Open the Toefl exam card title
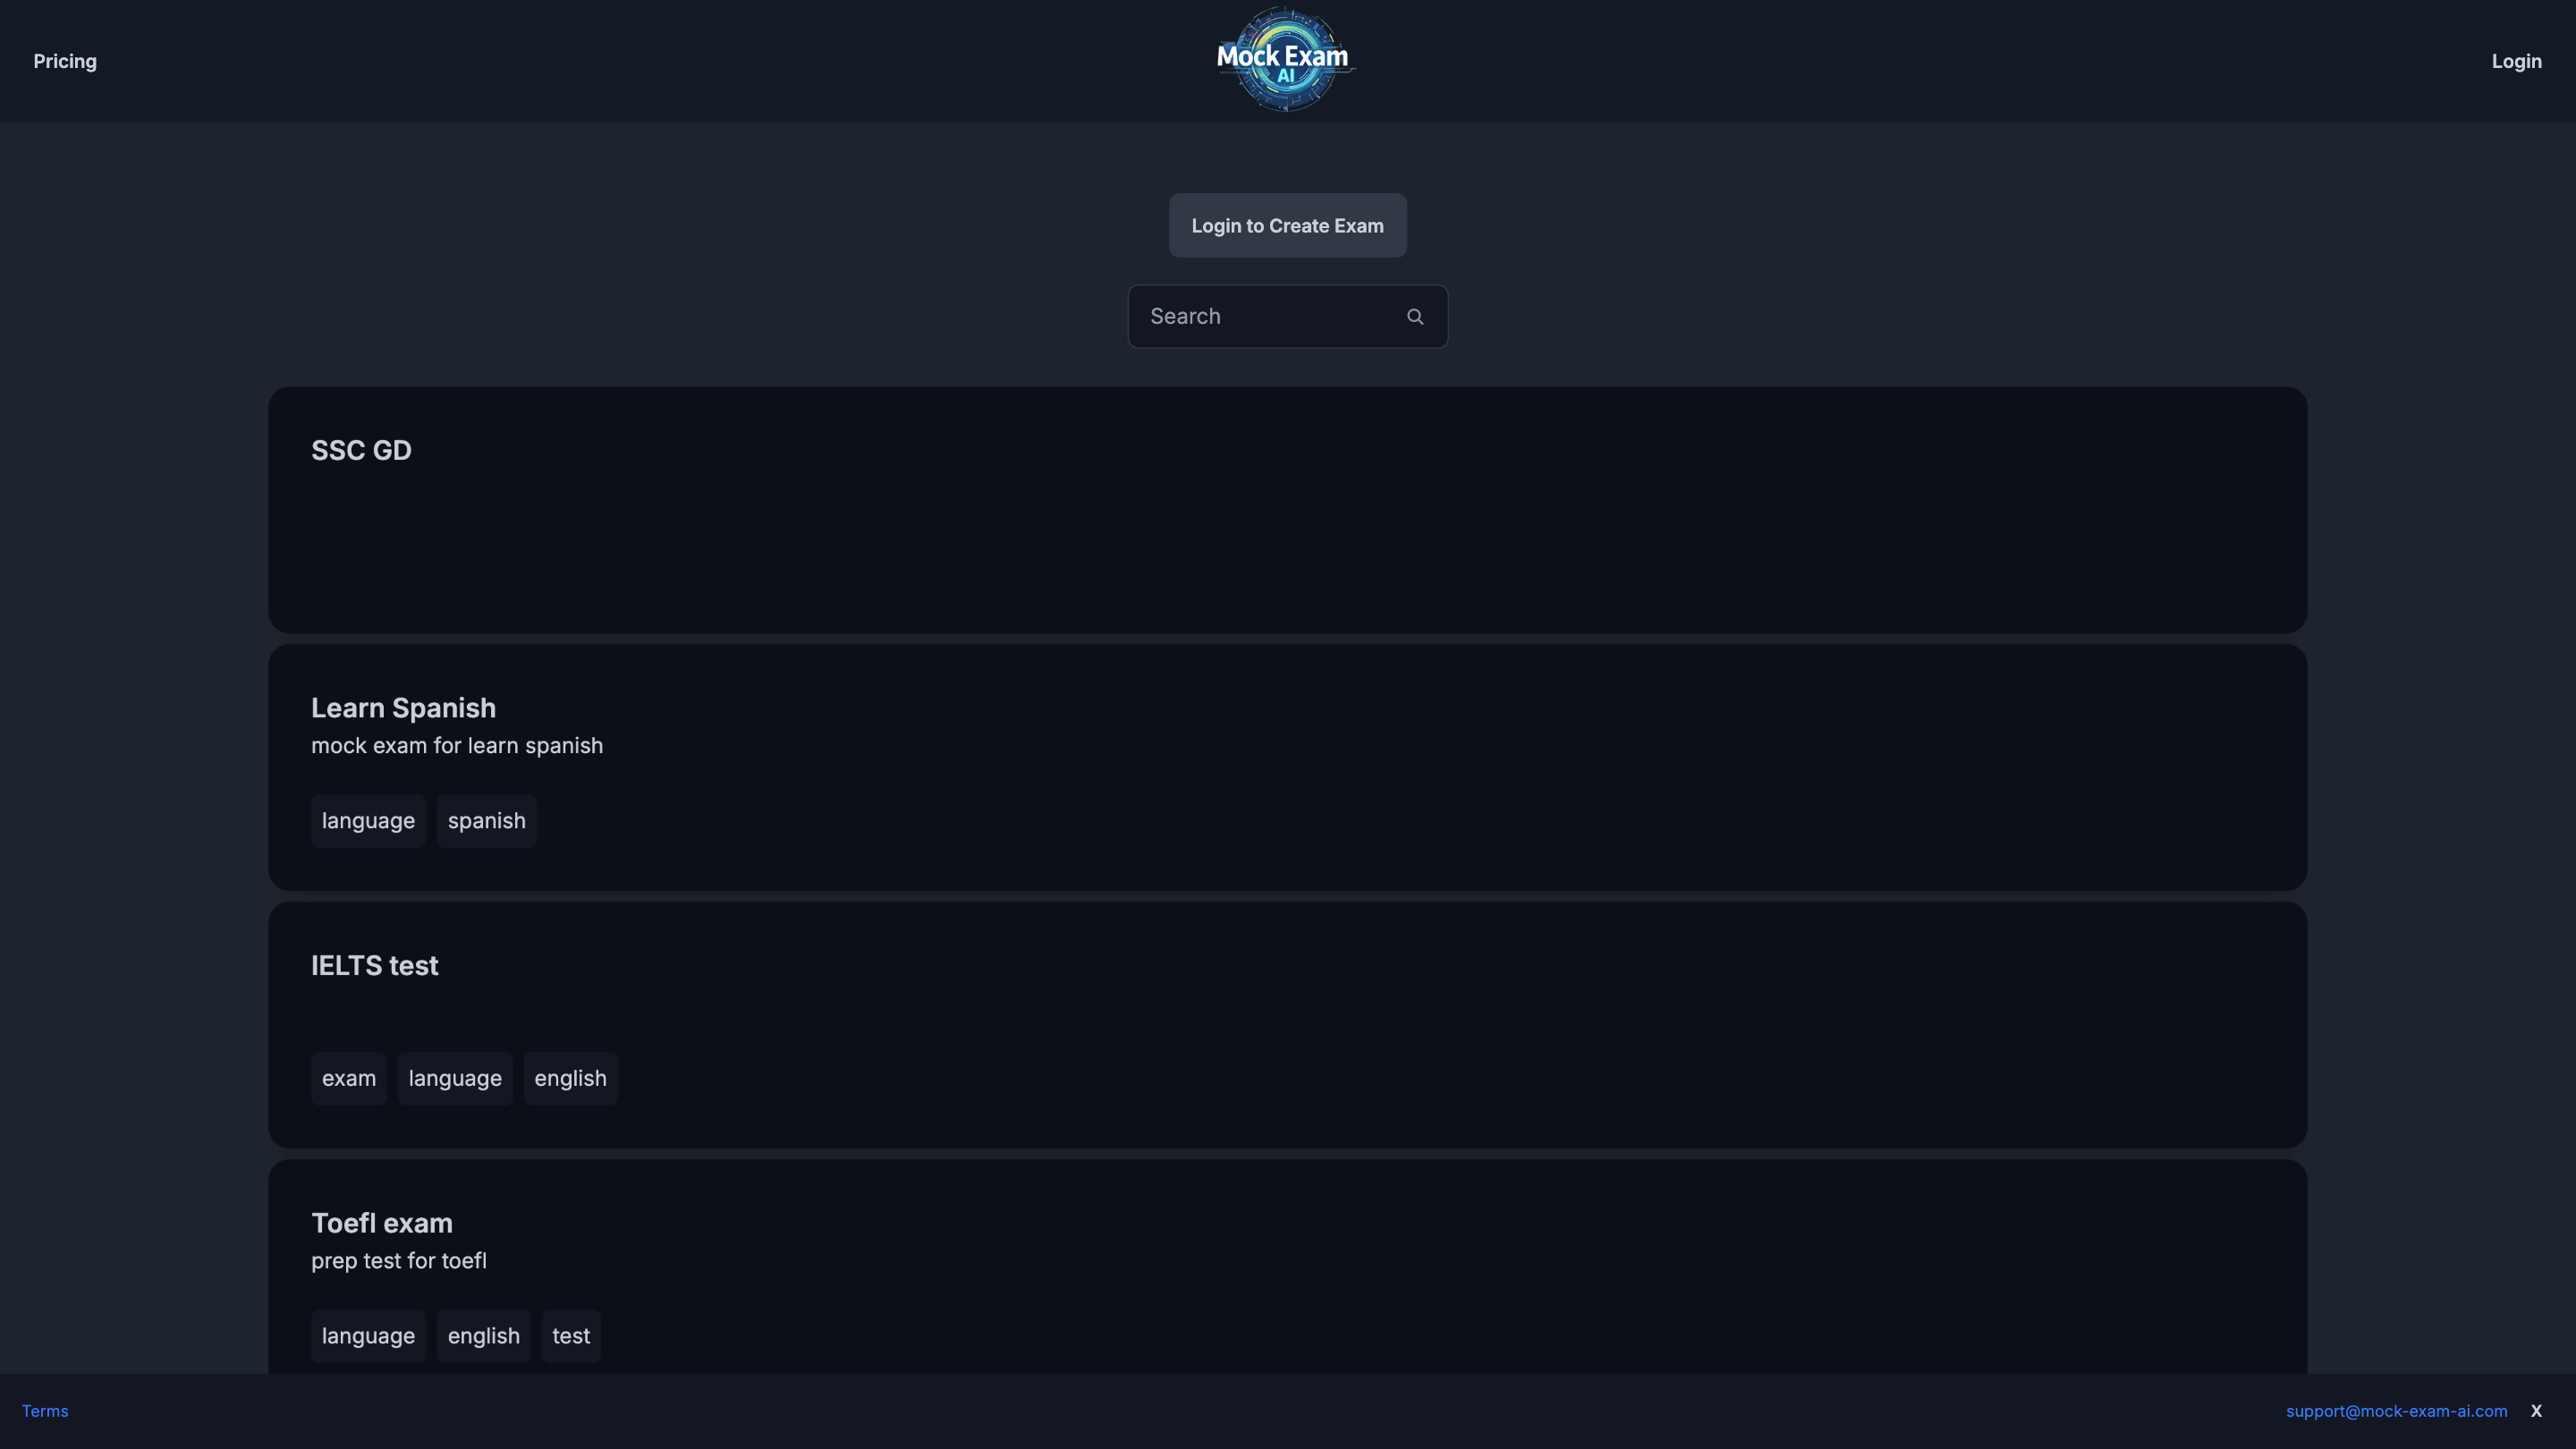2576x1449 pixels. pyautogui.click(x=381, y=1223)
